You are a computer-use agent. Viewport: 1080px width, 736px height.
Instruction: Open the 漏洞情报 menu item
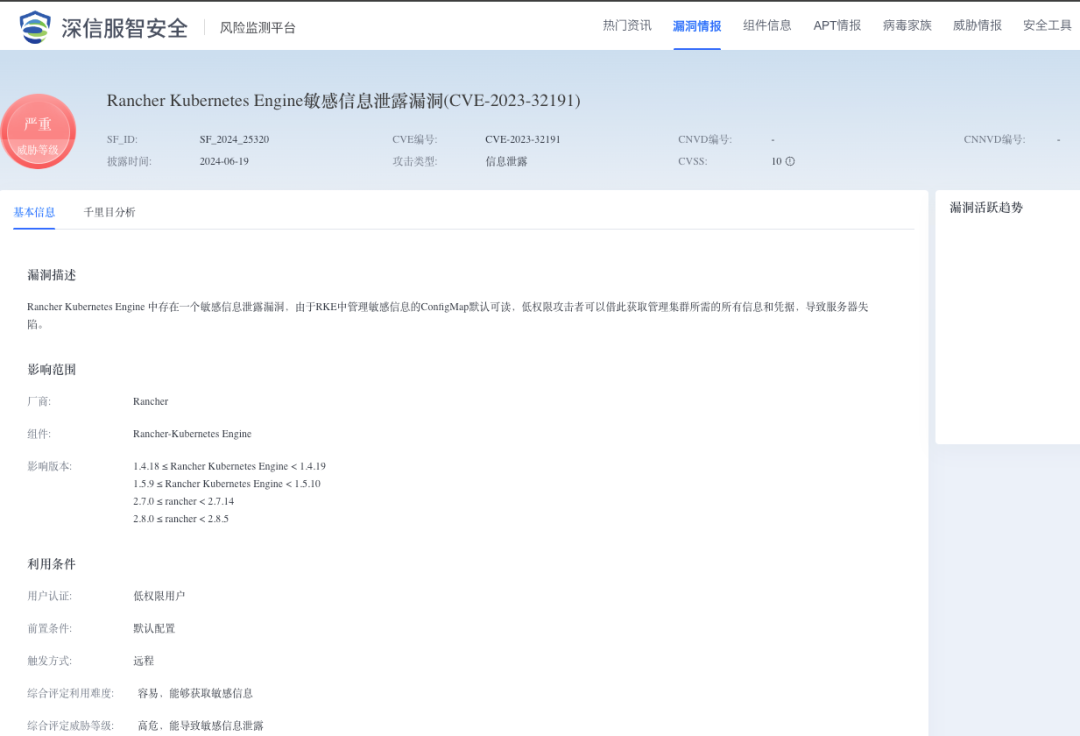pyautogui.click(x=697, y=26)
